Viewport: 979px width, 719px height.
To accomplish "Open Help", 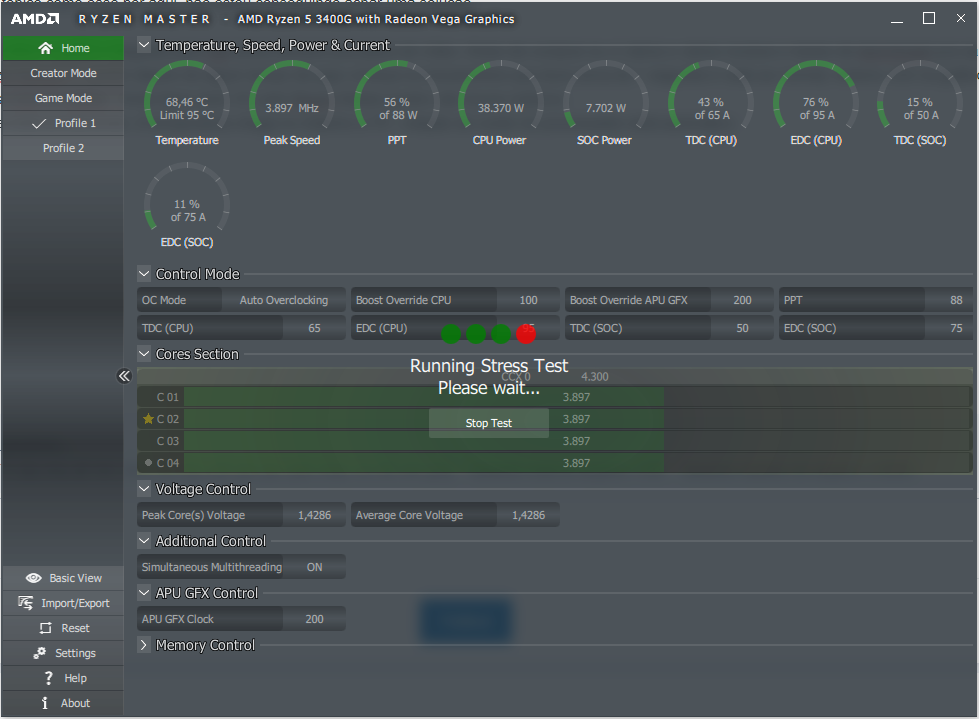I will 63,678.
